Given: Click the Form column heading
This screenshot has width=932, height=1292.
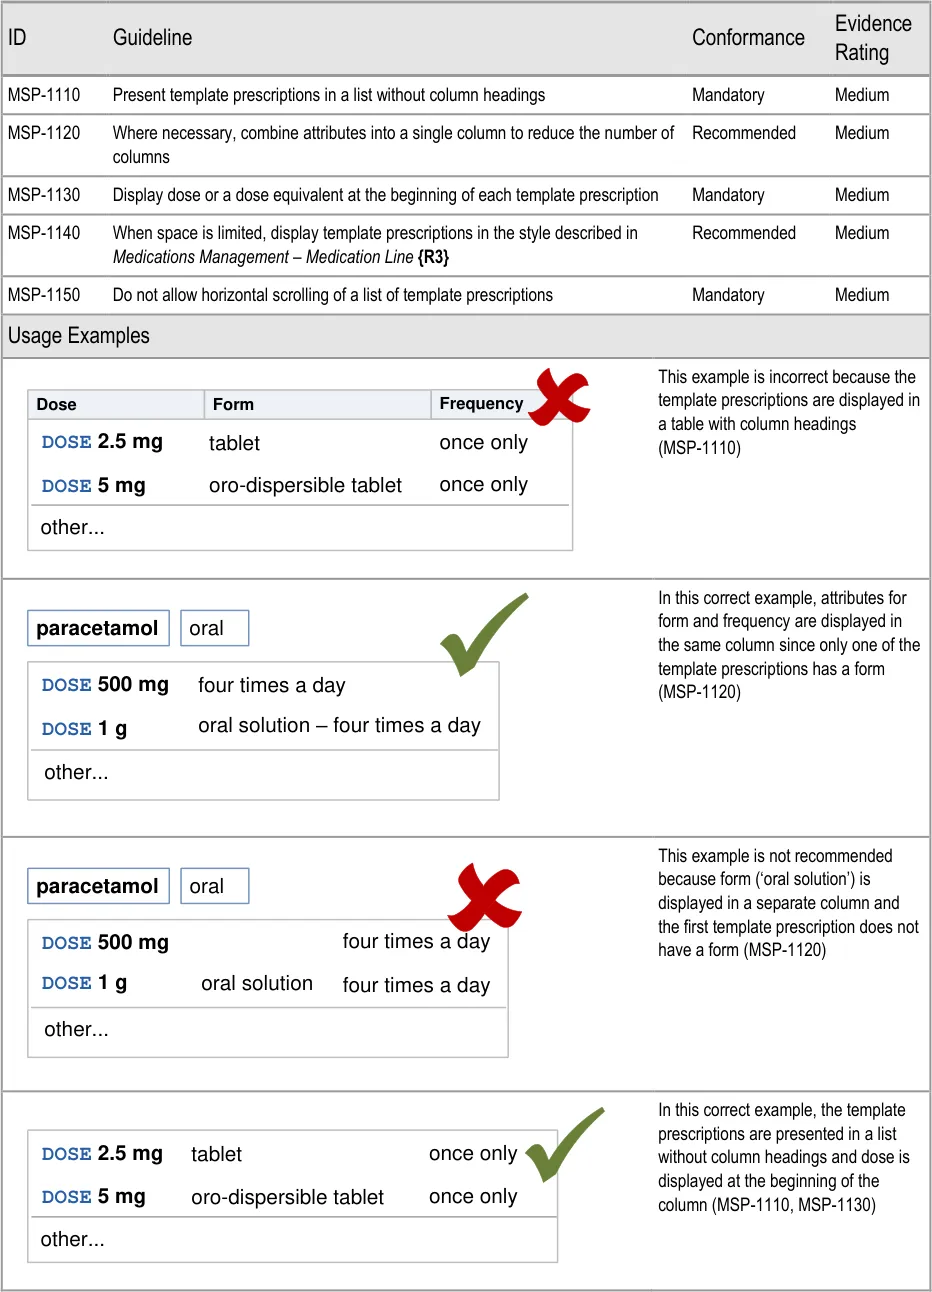Looking at the screenshot, I should tap(233, 404).
